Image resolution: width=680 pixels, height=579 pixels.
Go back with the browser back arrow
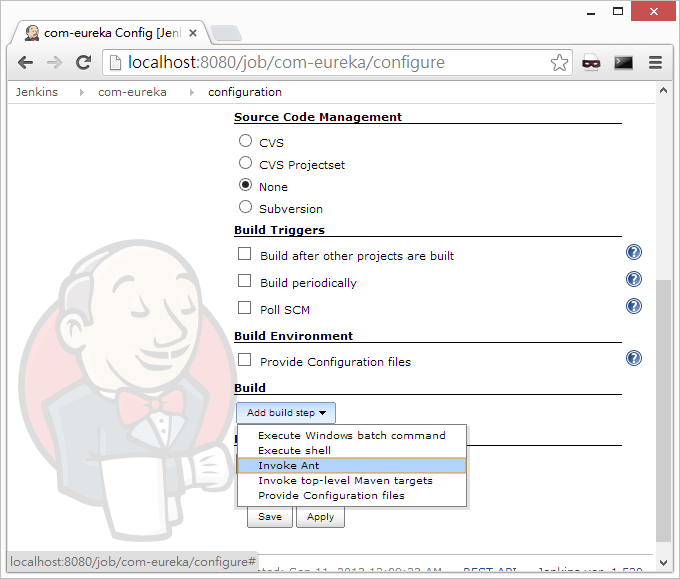[x=26, y=62]
